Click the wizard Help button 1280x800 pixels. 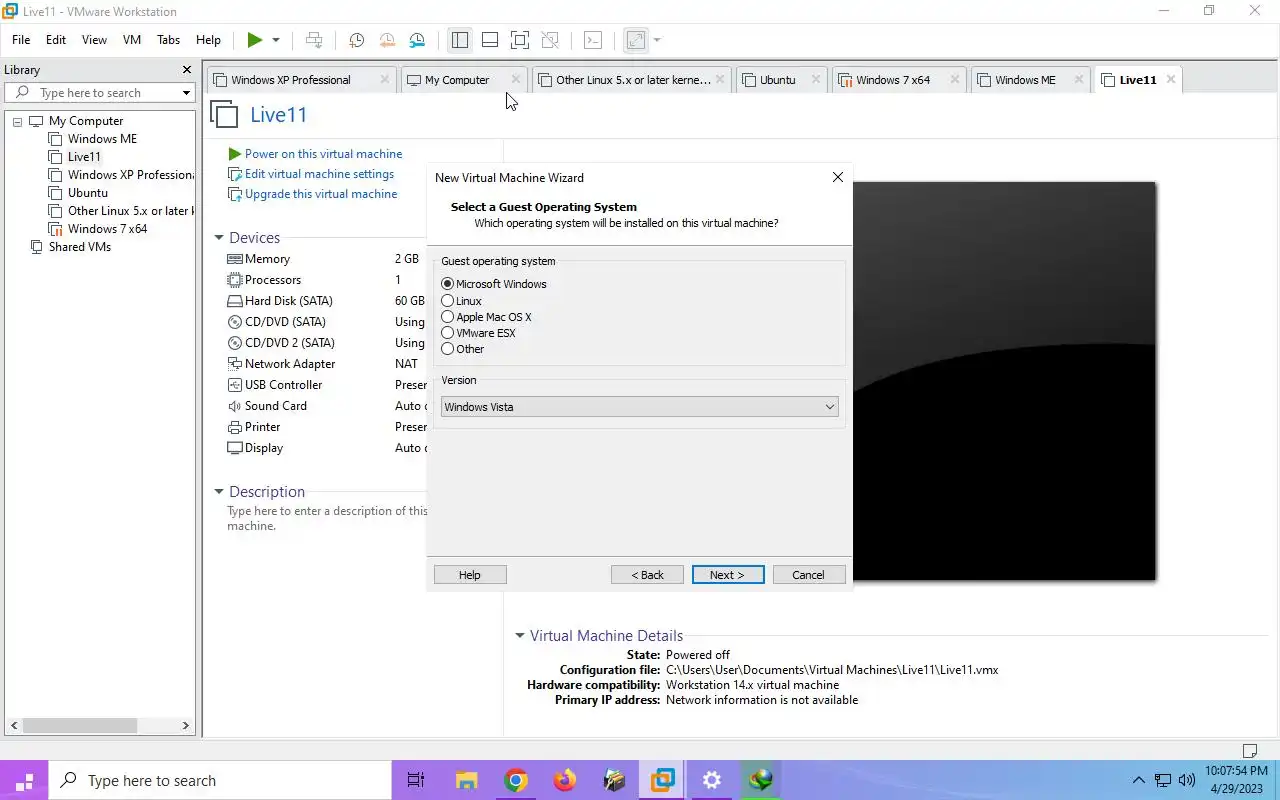(x=470, y=575)
